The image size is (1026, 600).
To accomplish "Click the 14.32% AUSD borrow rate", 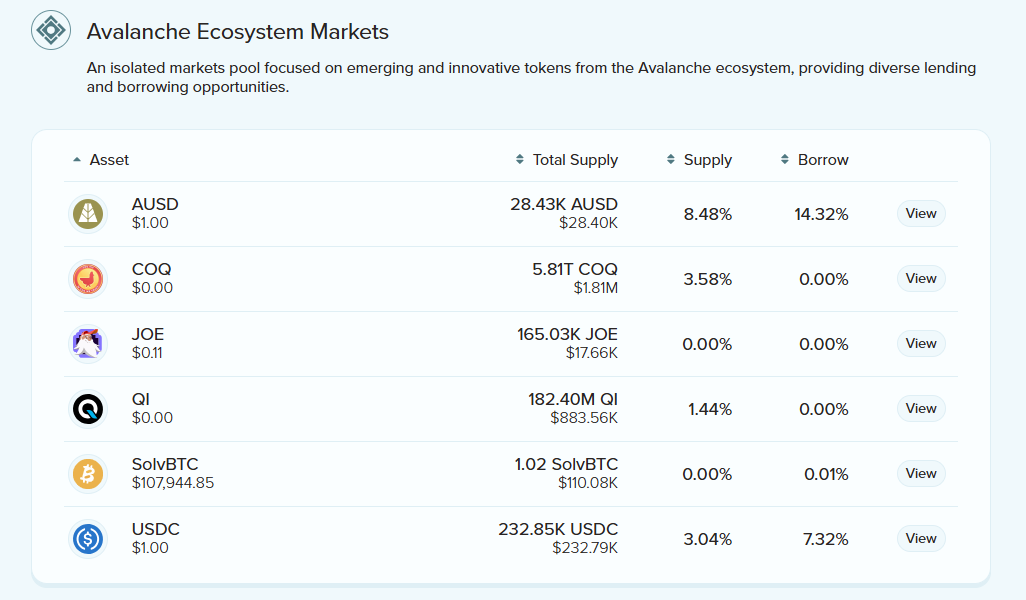I will [821, 214].
